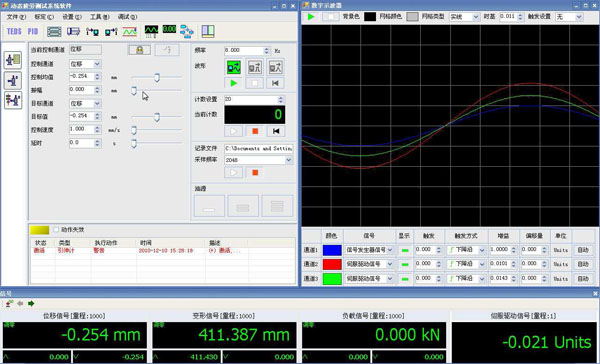Click the green arrow in signal panel

click(31, 304)
